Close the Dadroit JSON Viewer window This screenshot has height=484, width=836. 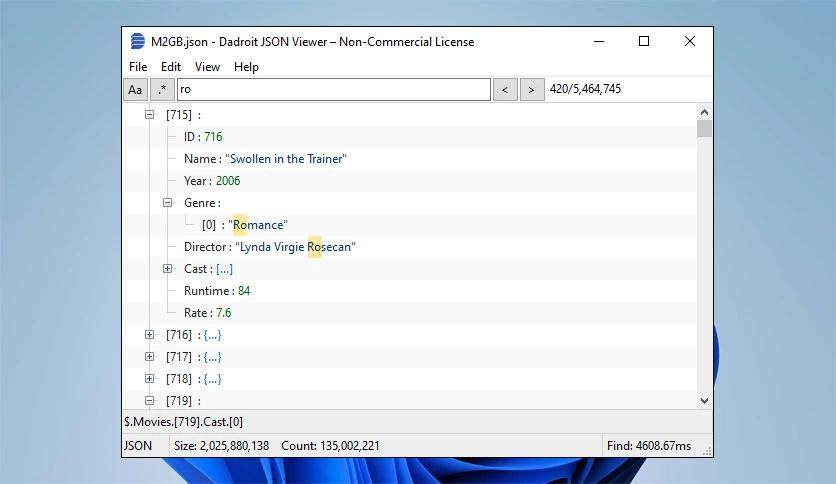click(690, 41)
